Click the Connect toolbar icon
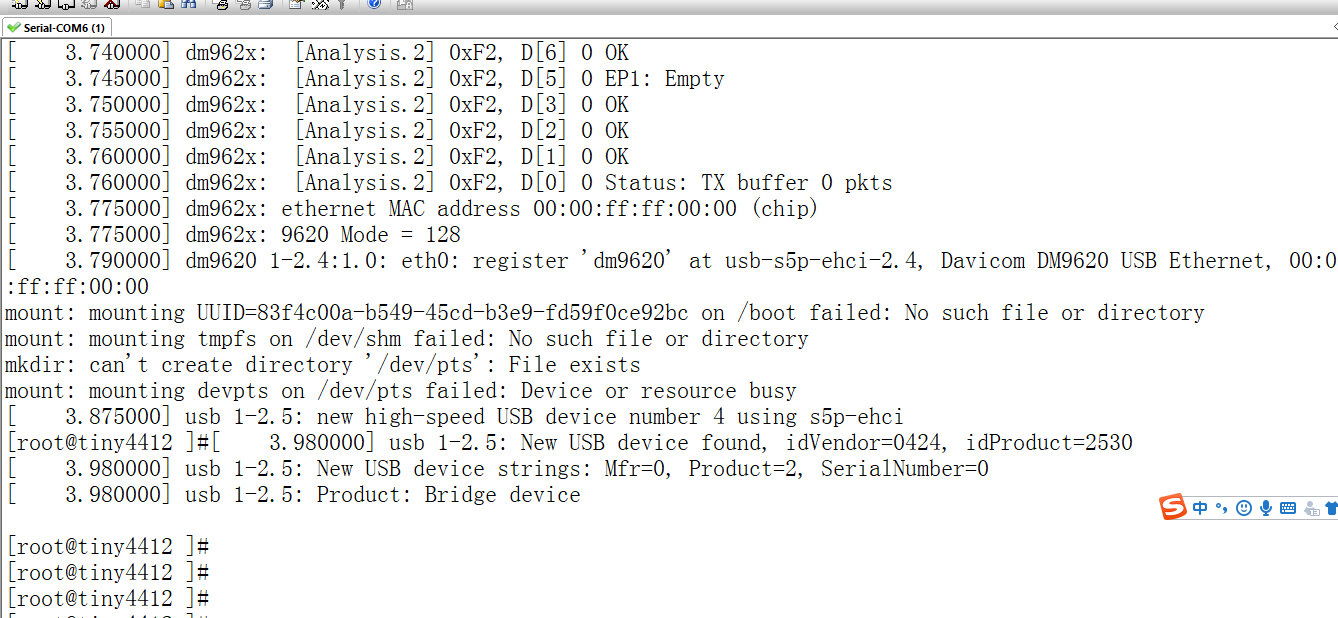Image resolution: width=1338 pixels, height=618 pixels. click(20, 4)
